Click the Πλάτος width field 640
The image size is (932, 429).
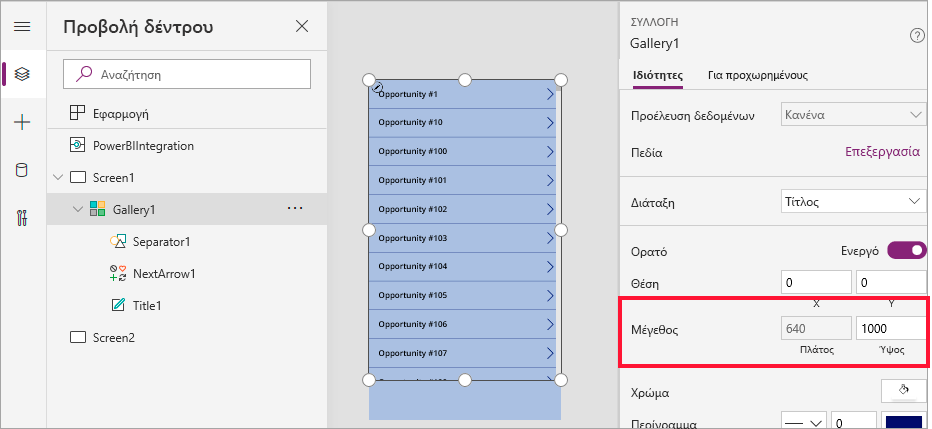(x=817, y=328)
